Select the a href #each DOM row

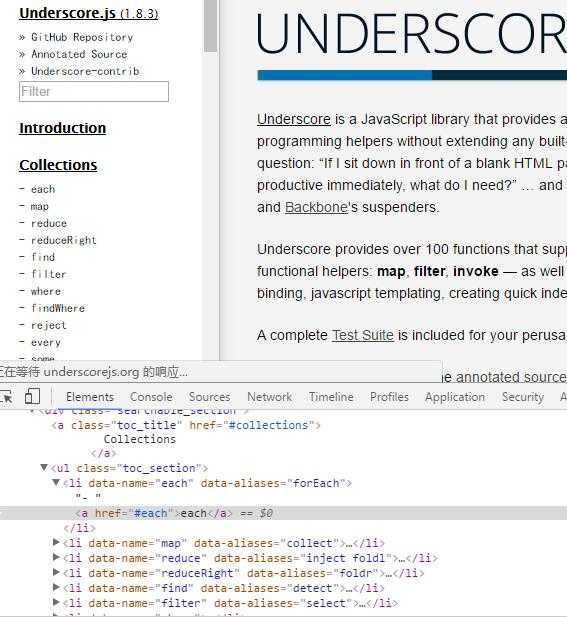coord(283,513)
